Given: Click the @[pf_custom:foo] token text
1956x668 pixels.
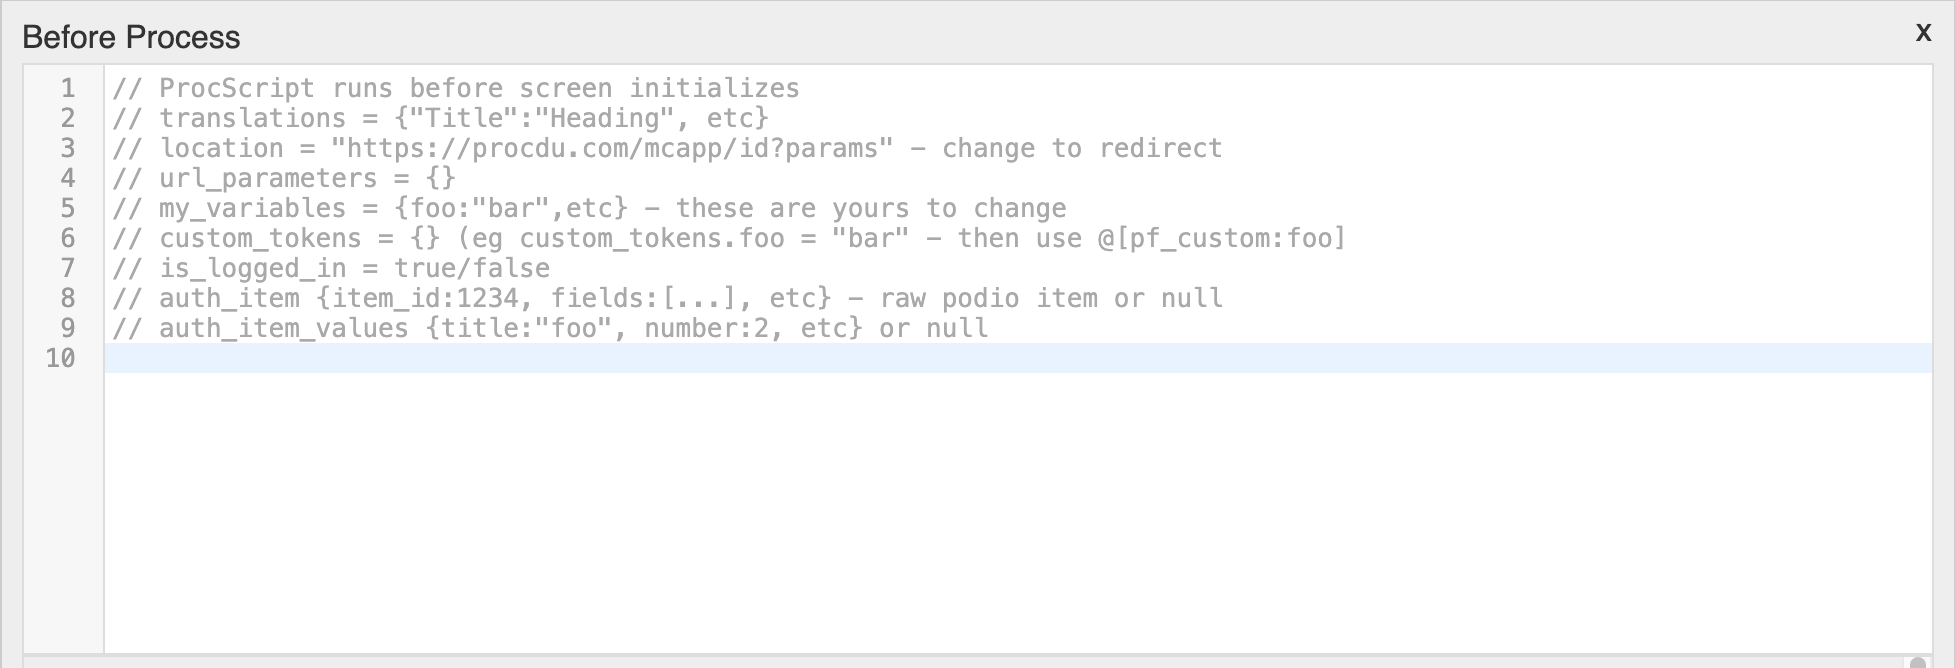Looking at the screenshot, I should click(x=1221, y=239).
